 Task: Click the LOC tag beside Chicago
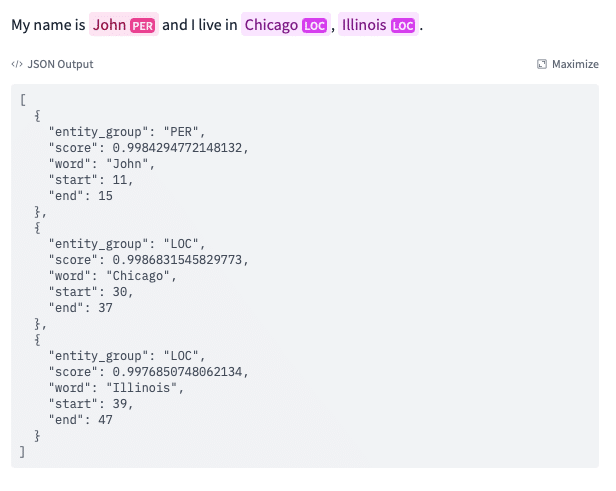point(314,25)
